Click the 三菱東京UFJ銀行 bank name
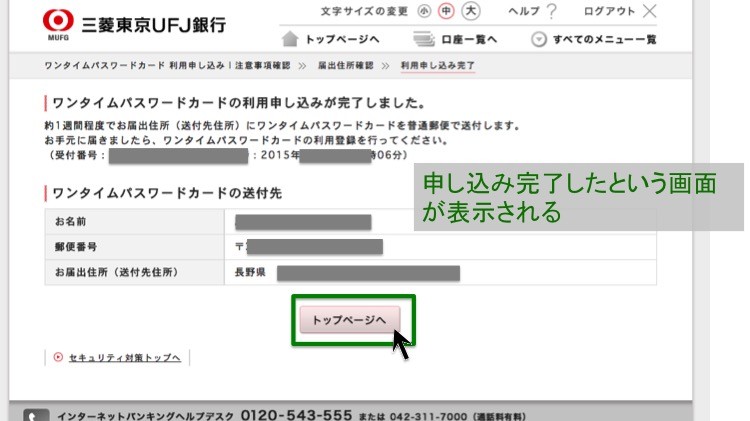 tap(154, 25)
